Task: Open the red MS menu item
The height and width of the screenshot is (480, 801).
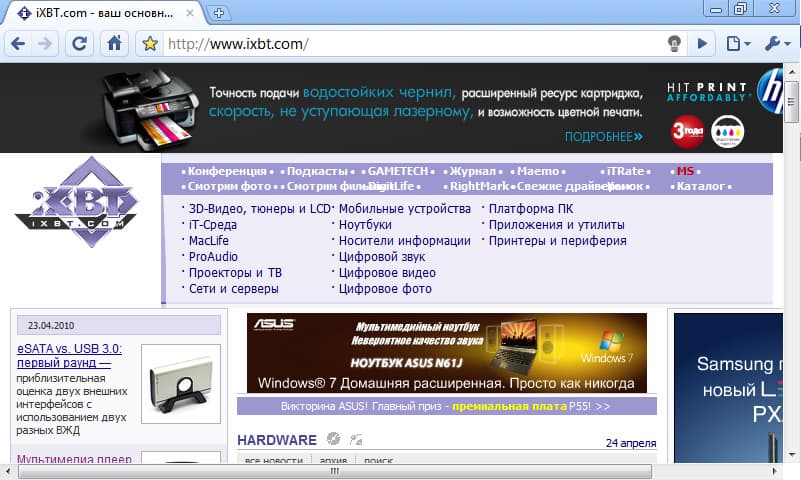Action: pyautogui.click(x=685, y=171)
